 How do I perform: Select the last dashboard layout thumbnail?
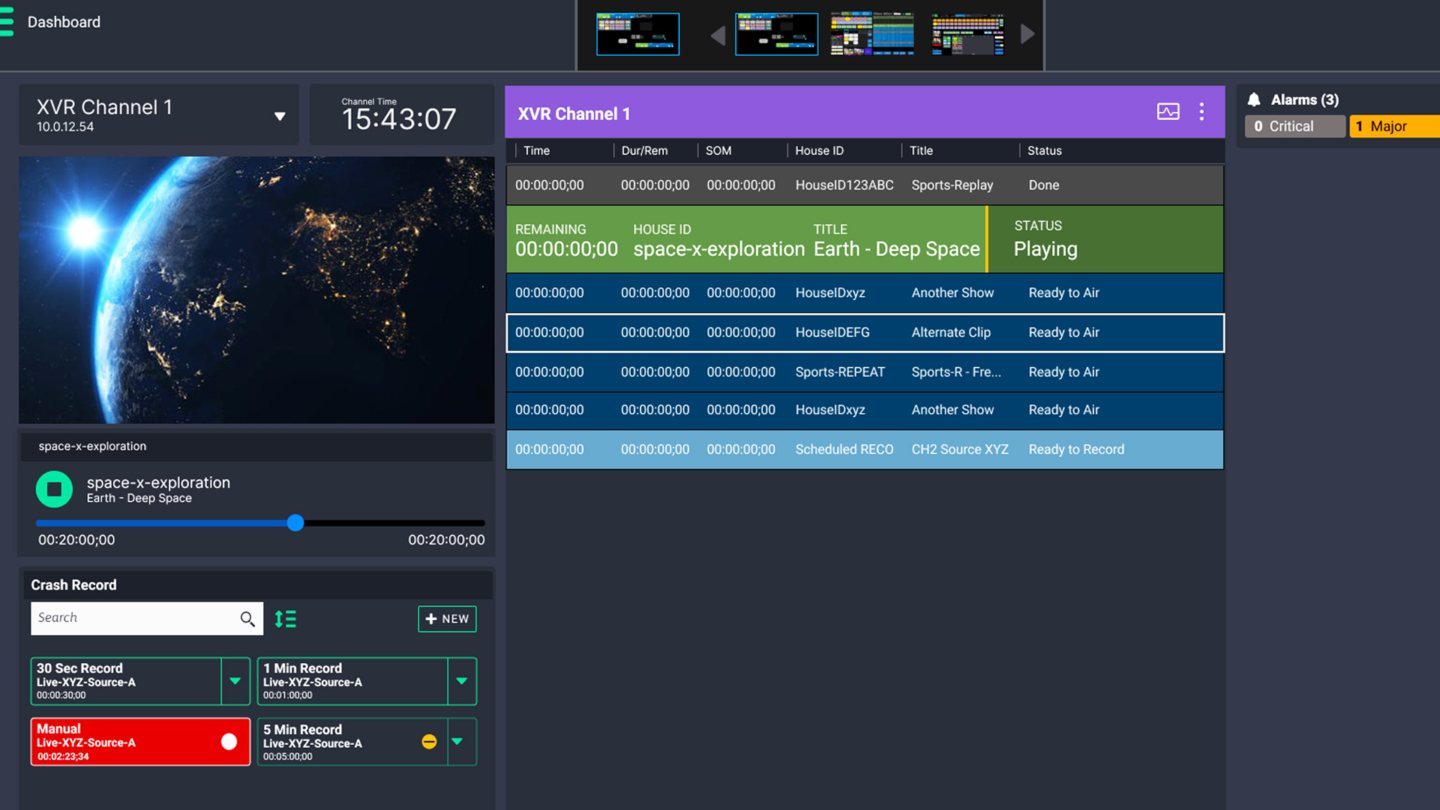[967, 34]
